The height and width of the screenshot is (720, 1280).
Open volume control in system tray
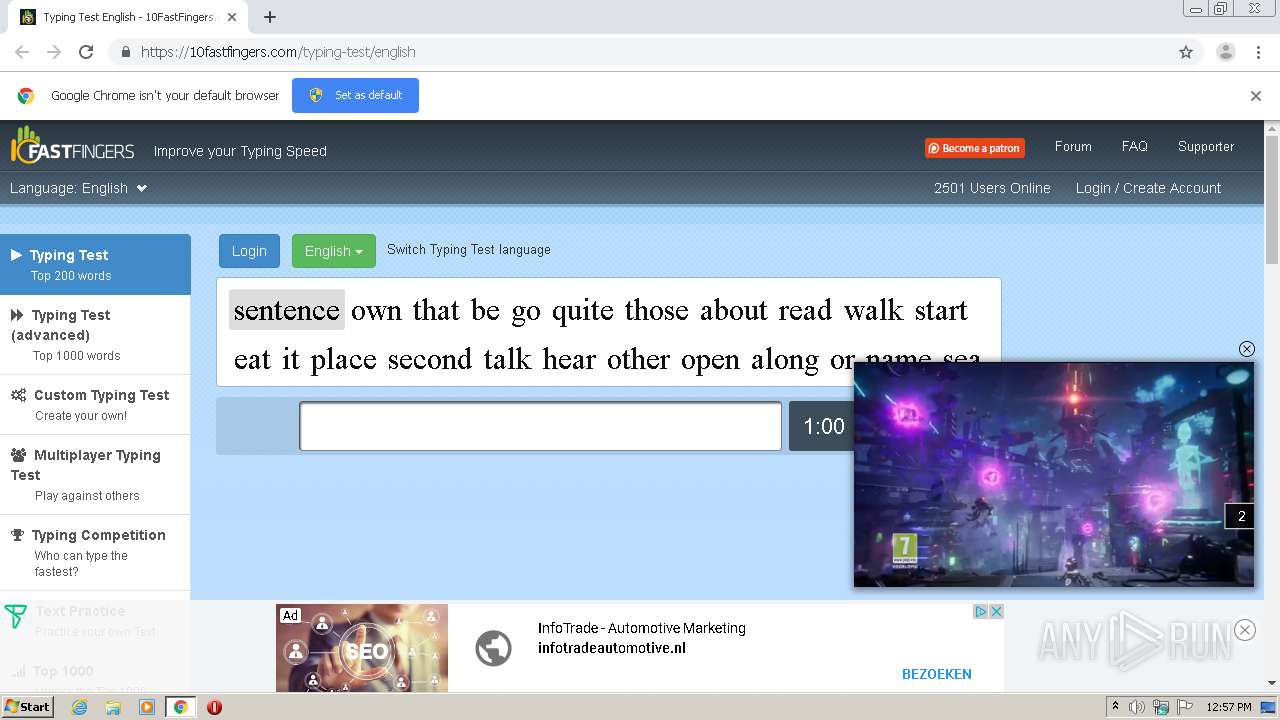click(1136, 707)
